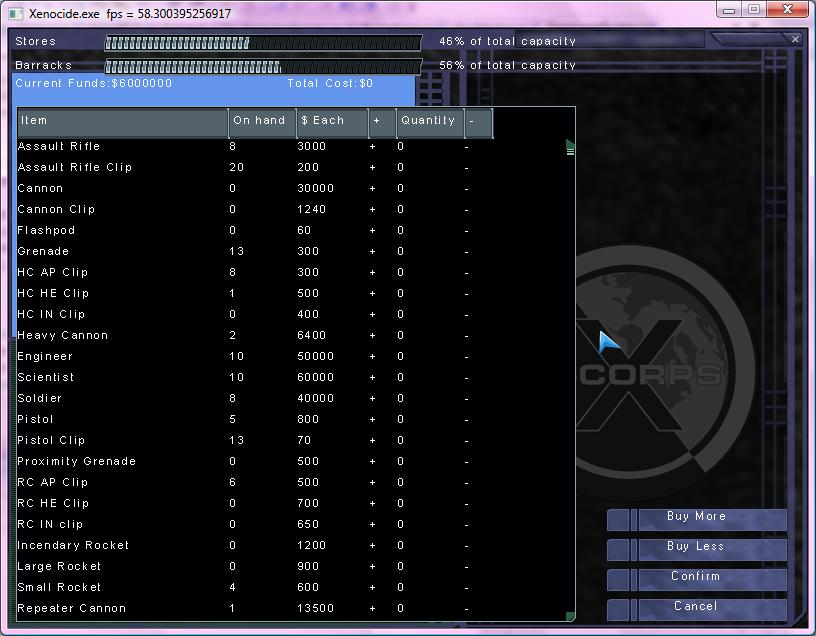816x636 pixels.
Task: Increase Pistol quantity with plus
Action: pos(373,419)
